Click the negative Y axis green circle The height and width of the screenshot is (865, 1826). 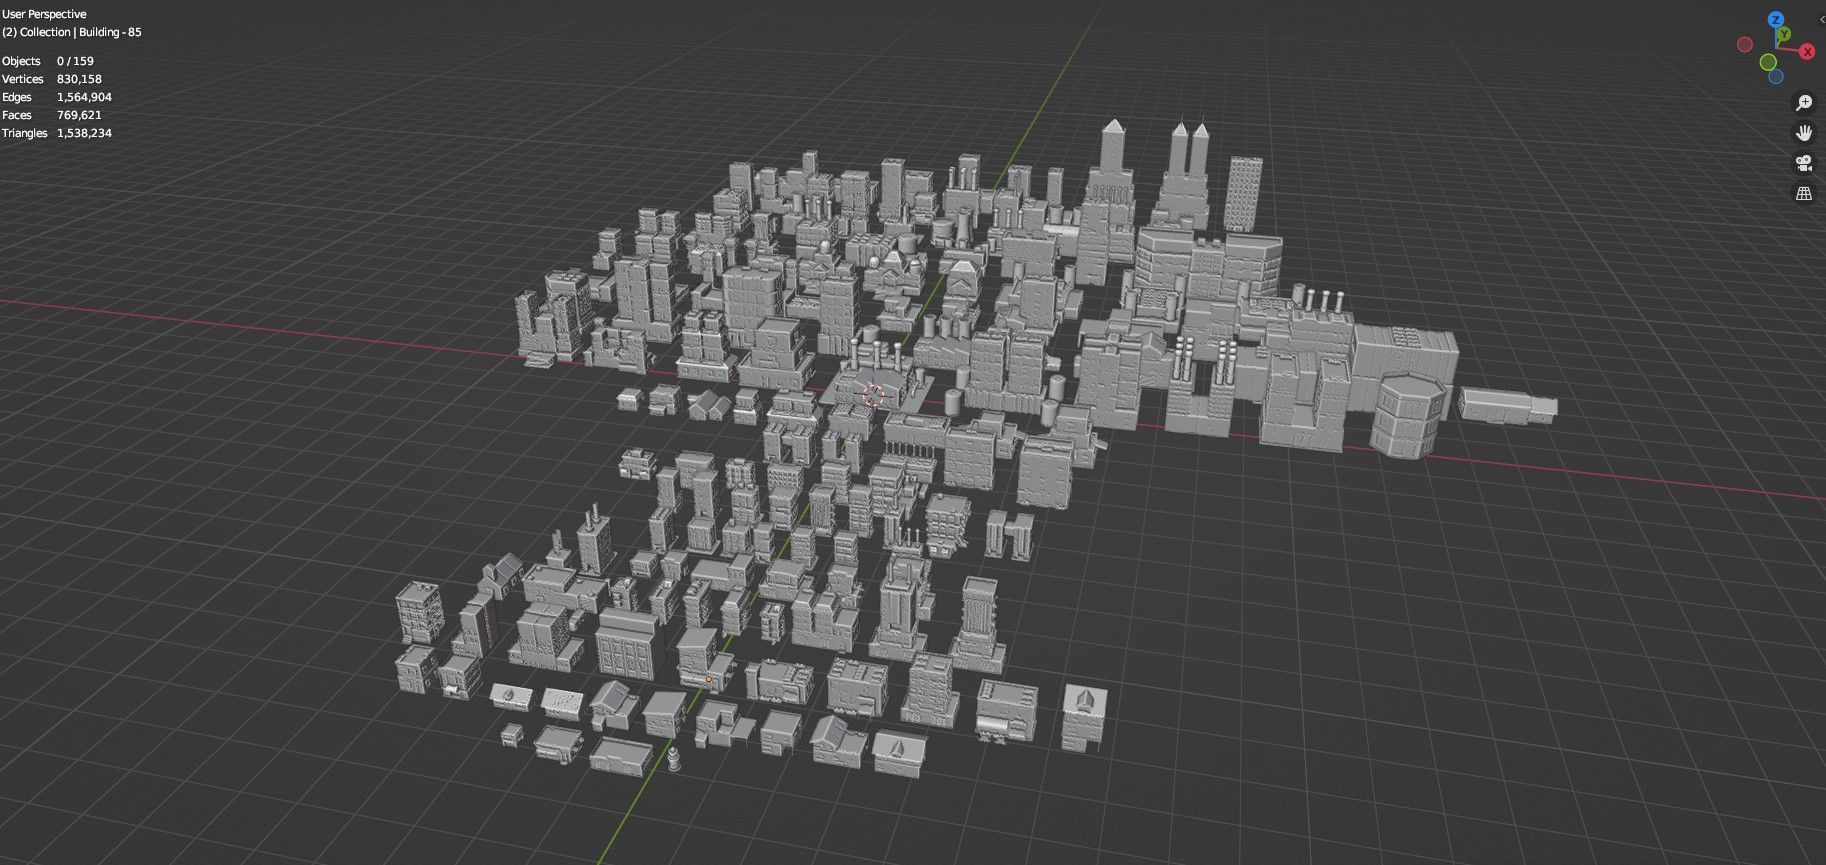pos(1768,62)
